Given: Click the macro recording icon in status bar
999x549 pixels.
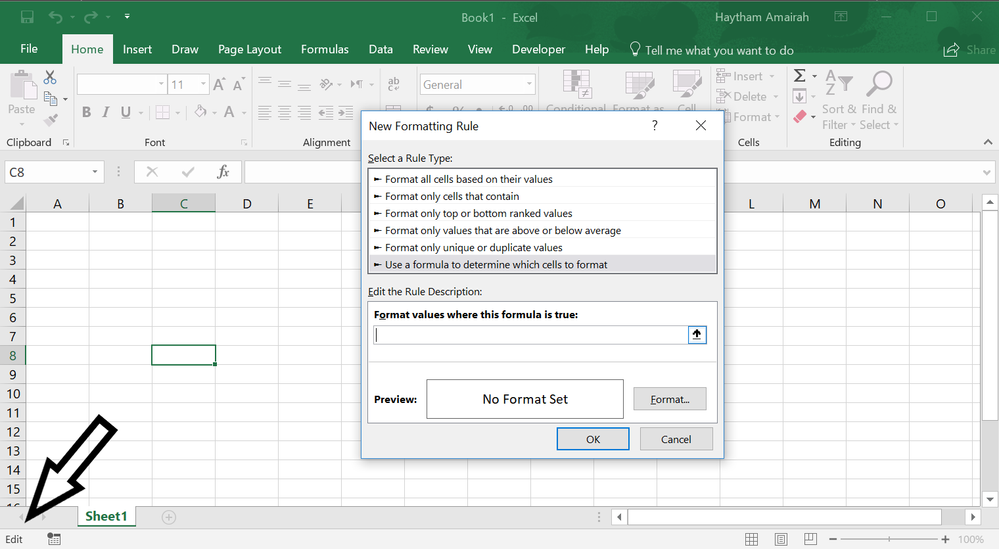Looking at the screenshot, I should (x=53, y=539).
